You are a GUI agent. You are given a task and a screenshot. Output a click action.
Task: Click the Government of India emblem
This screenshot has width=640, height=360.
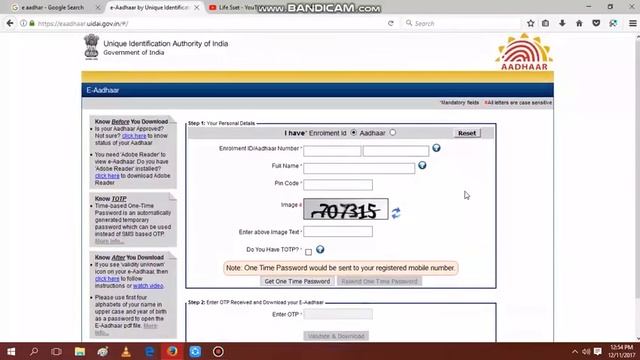click(91, 47)
